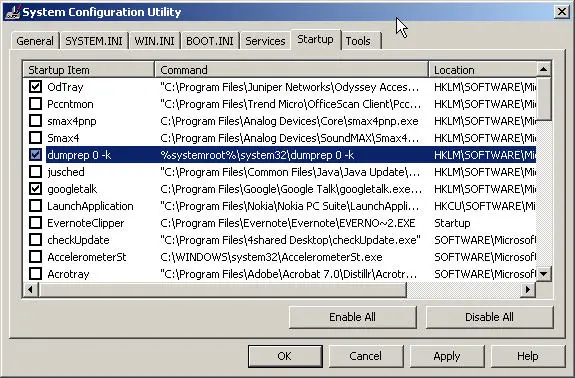Close the System Configuration Utility window

point(562,12)
